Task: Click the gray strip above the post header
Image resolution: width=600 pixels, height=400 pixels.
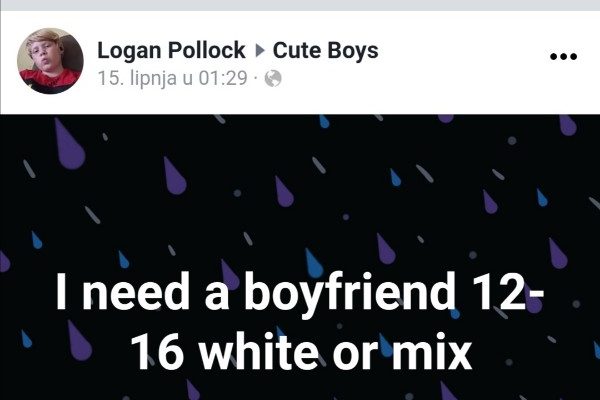Action: [300, 5]
